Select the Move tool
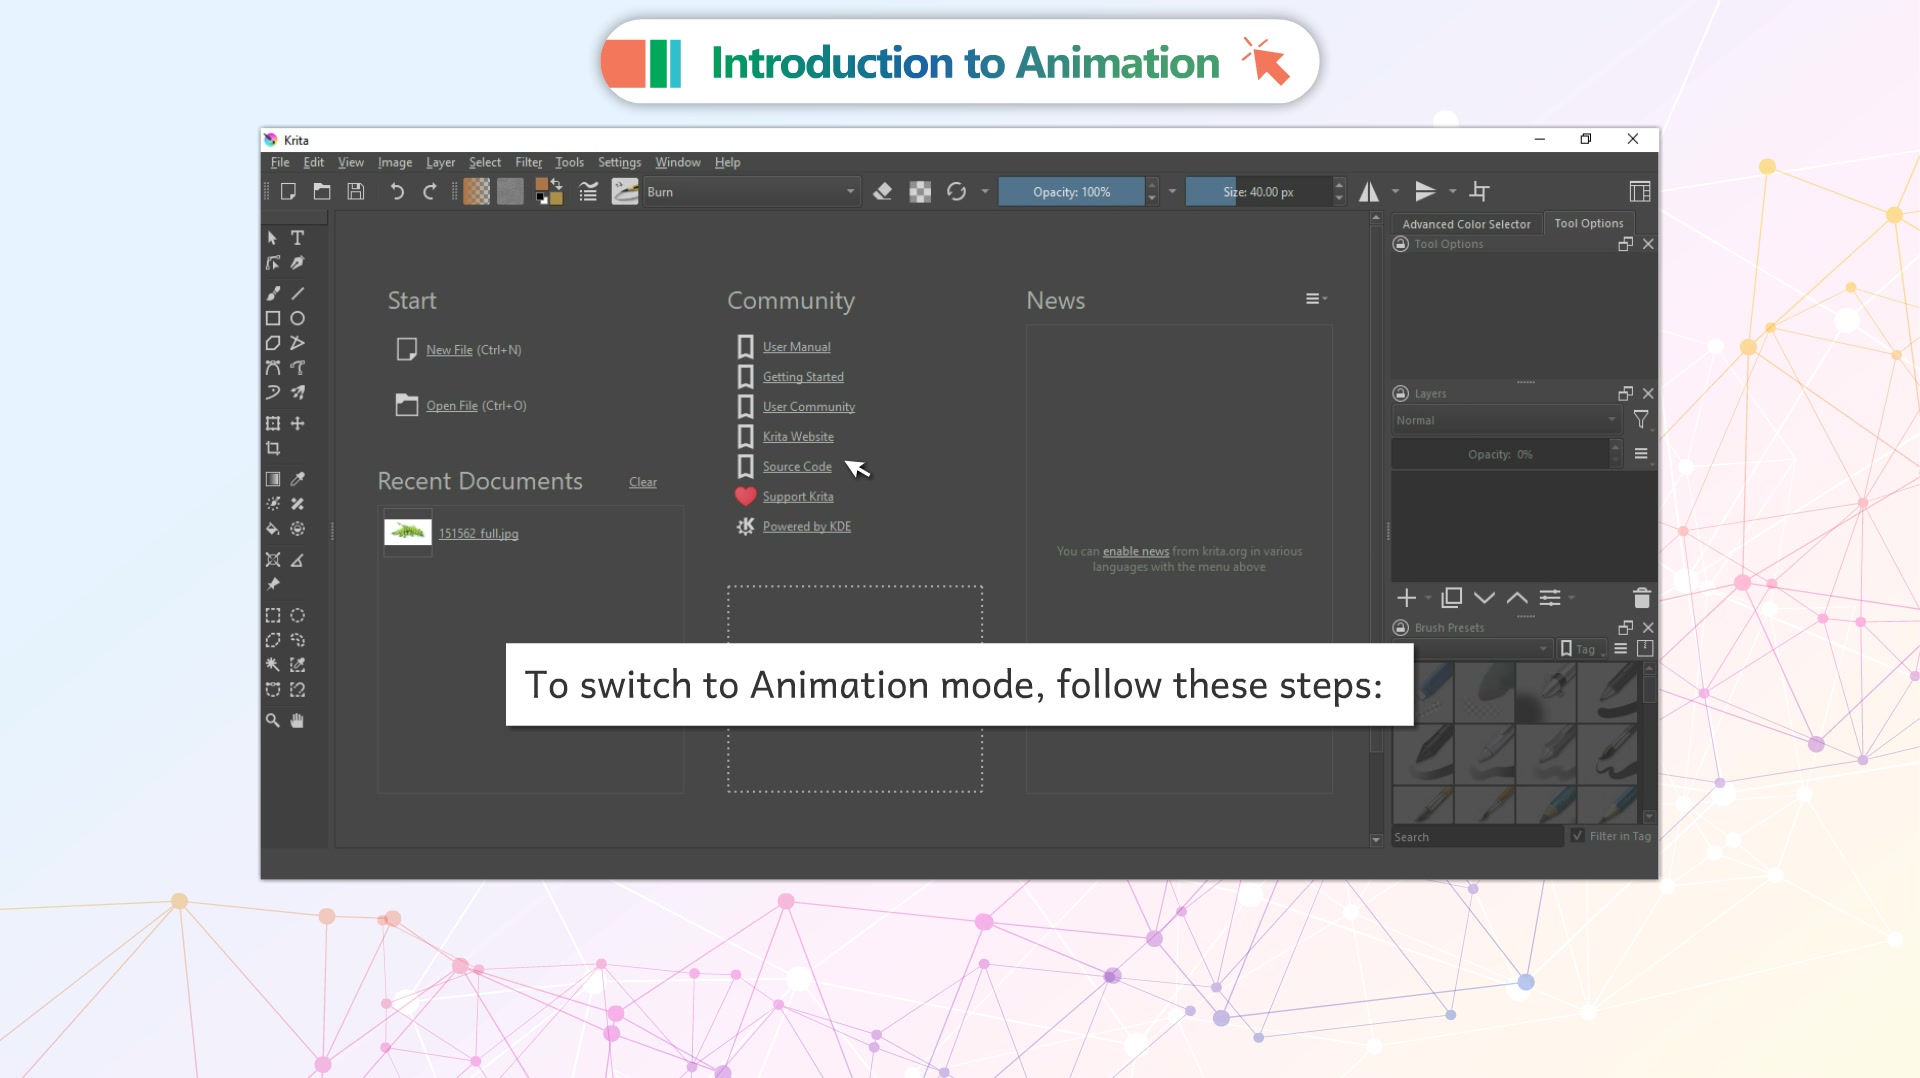The width and height of the screenshot is (1920, 1078). pos(297,424)
